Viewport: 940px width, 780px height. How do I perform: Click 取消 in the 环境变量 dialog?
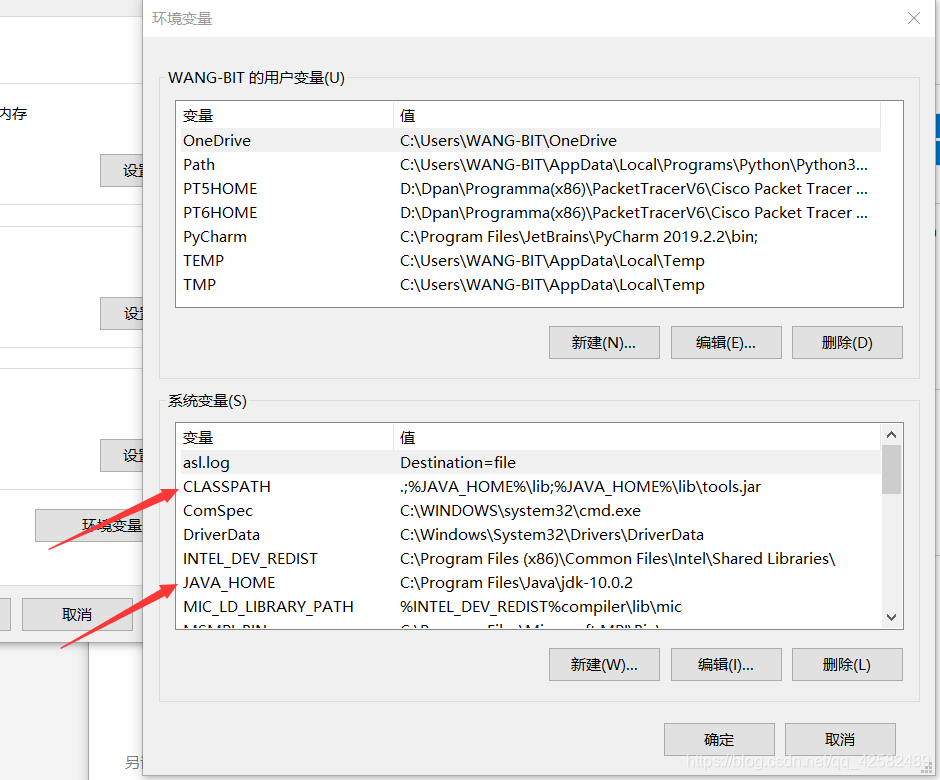840,739
